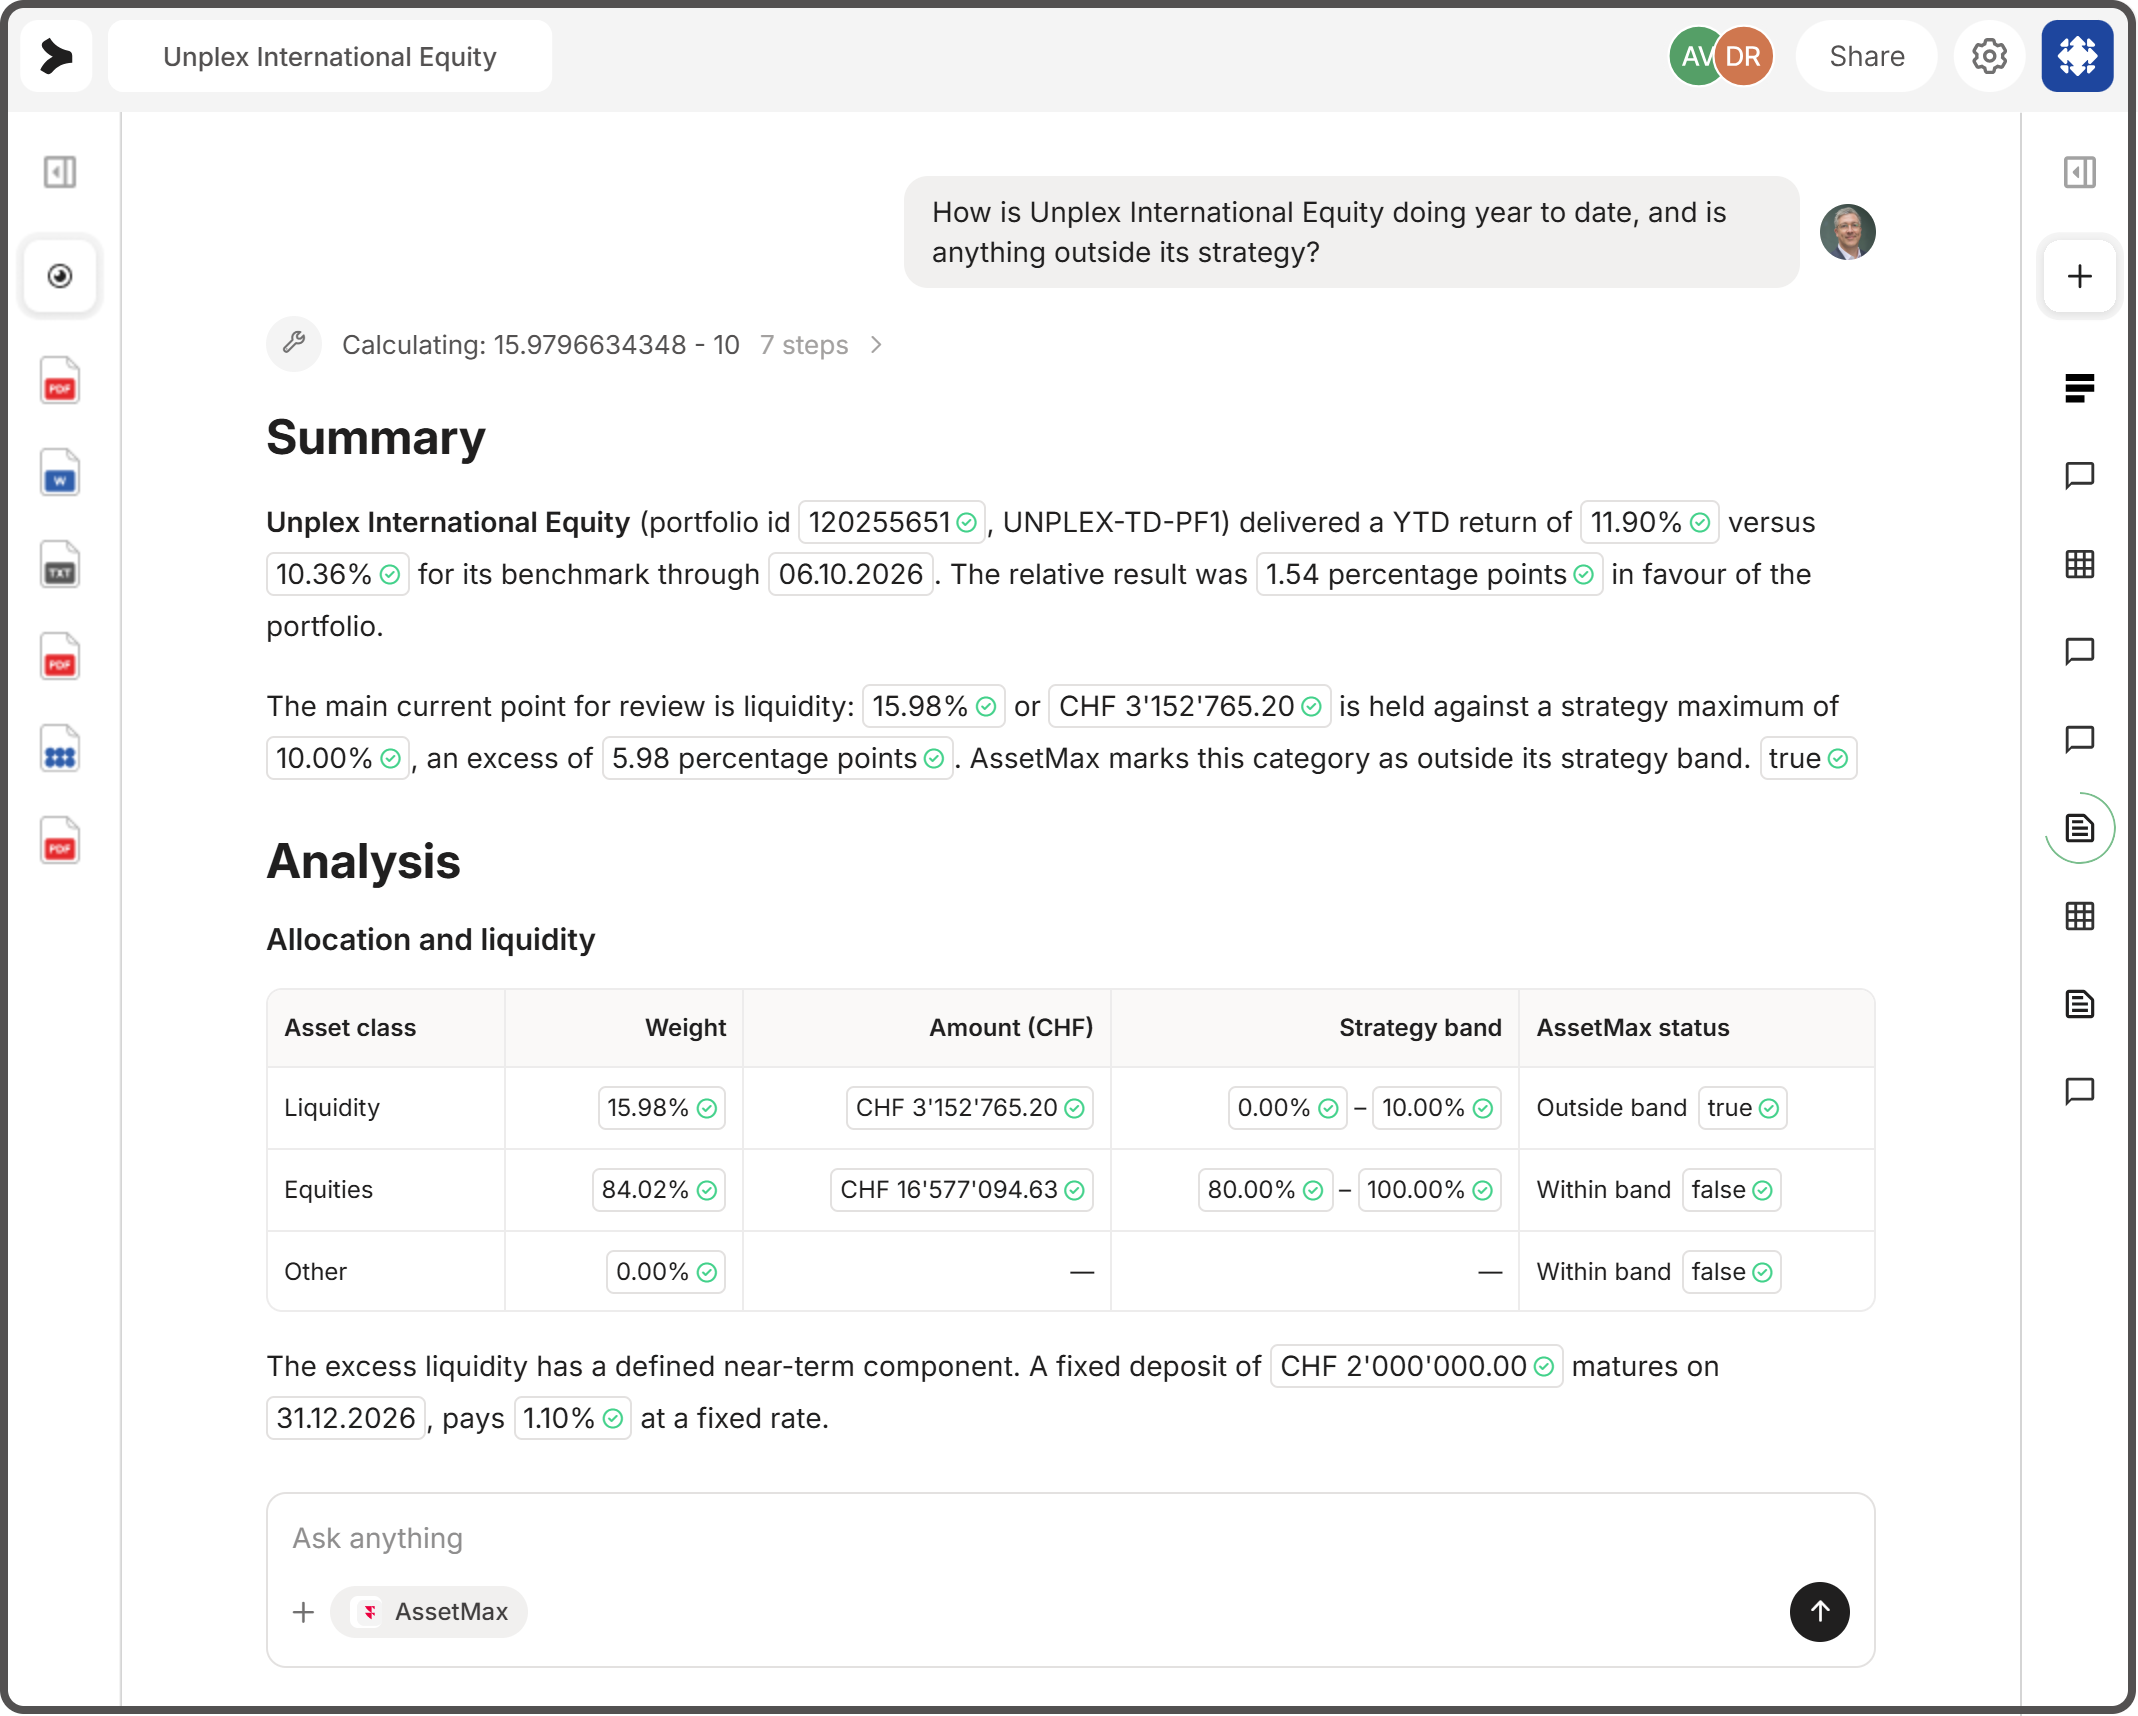Screen dimensions: 2138x1716
Task: Click the 84.02% weight in Equities row
Action: [x=659, y=1190]
